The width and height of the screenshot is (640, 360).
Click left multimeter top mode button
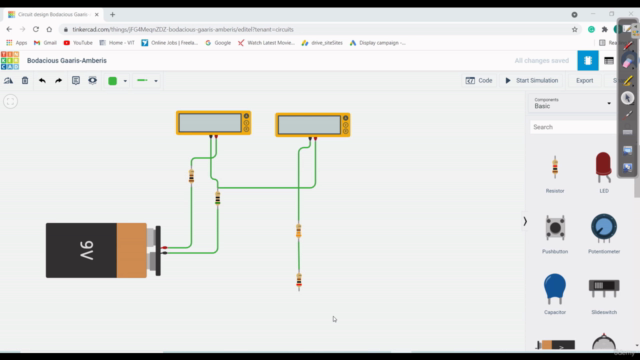pyautogui.click(x=246, y=116)
